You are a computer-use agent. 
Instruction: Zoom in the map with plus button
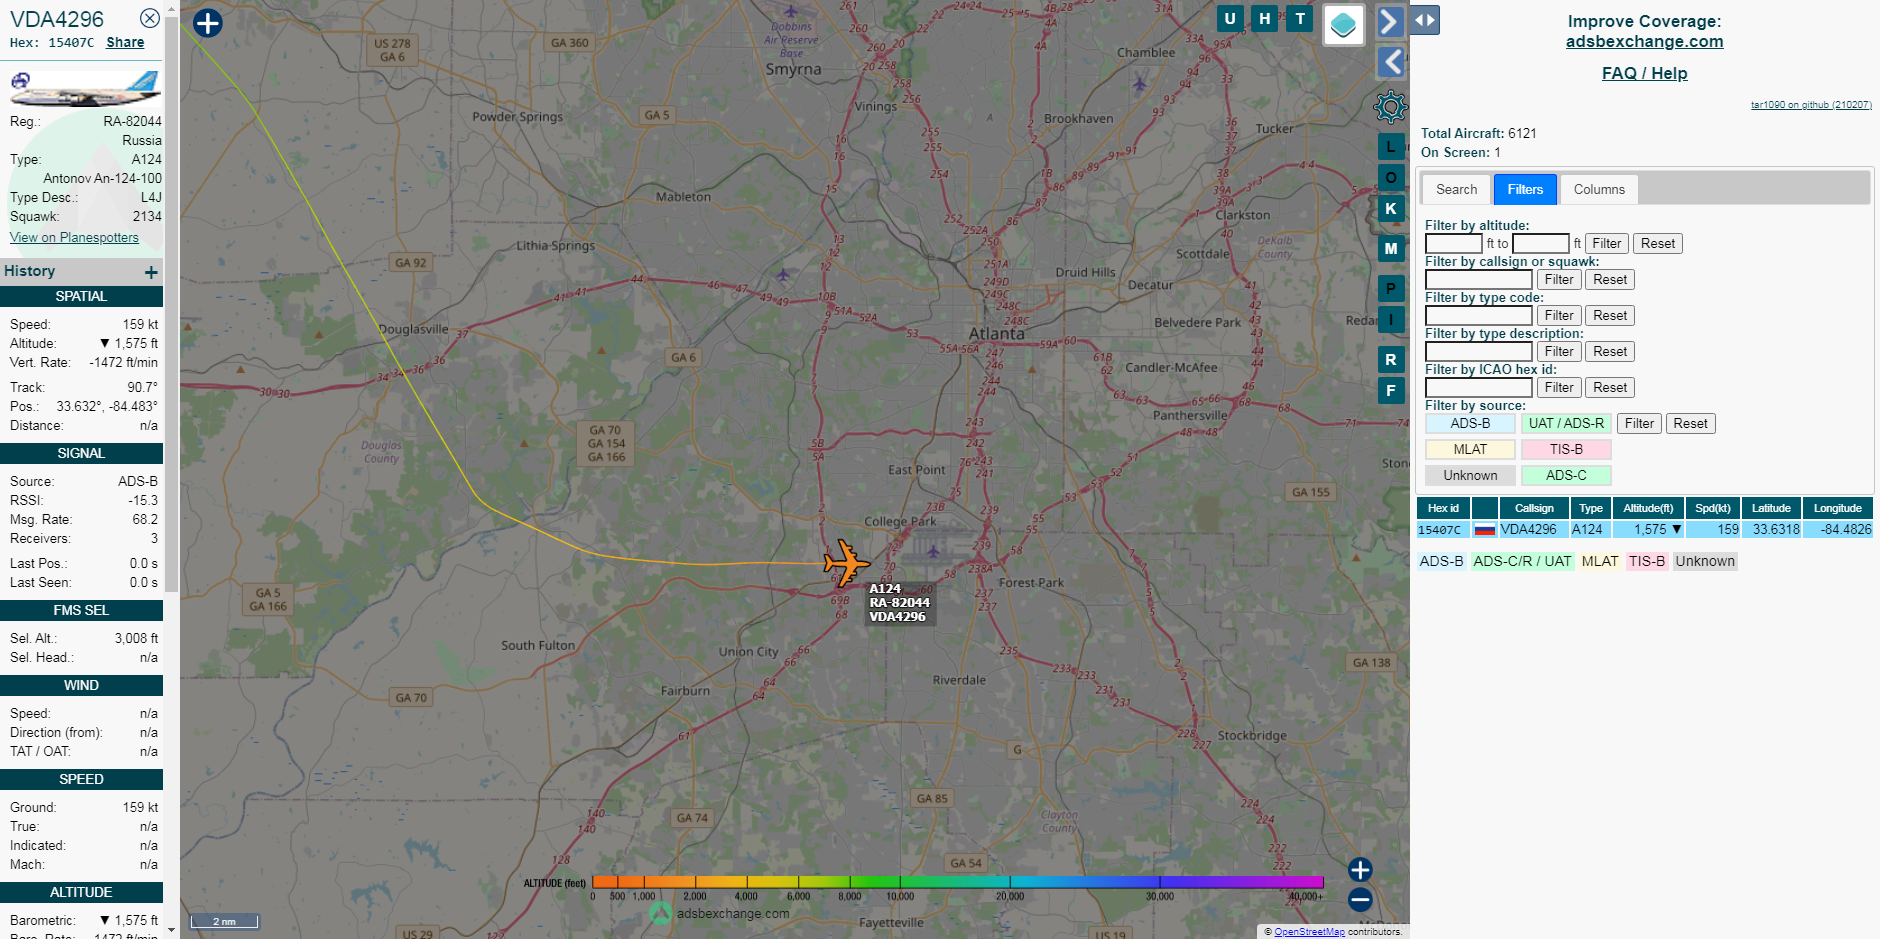pyautogui.click(x=1360, y=870)
